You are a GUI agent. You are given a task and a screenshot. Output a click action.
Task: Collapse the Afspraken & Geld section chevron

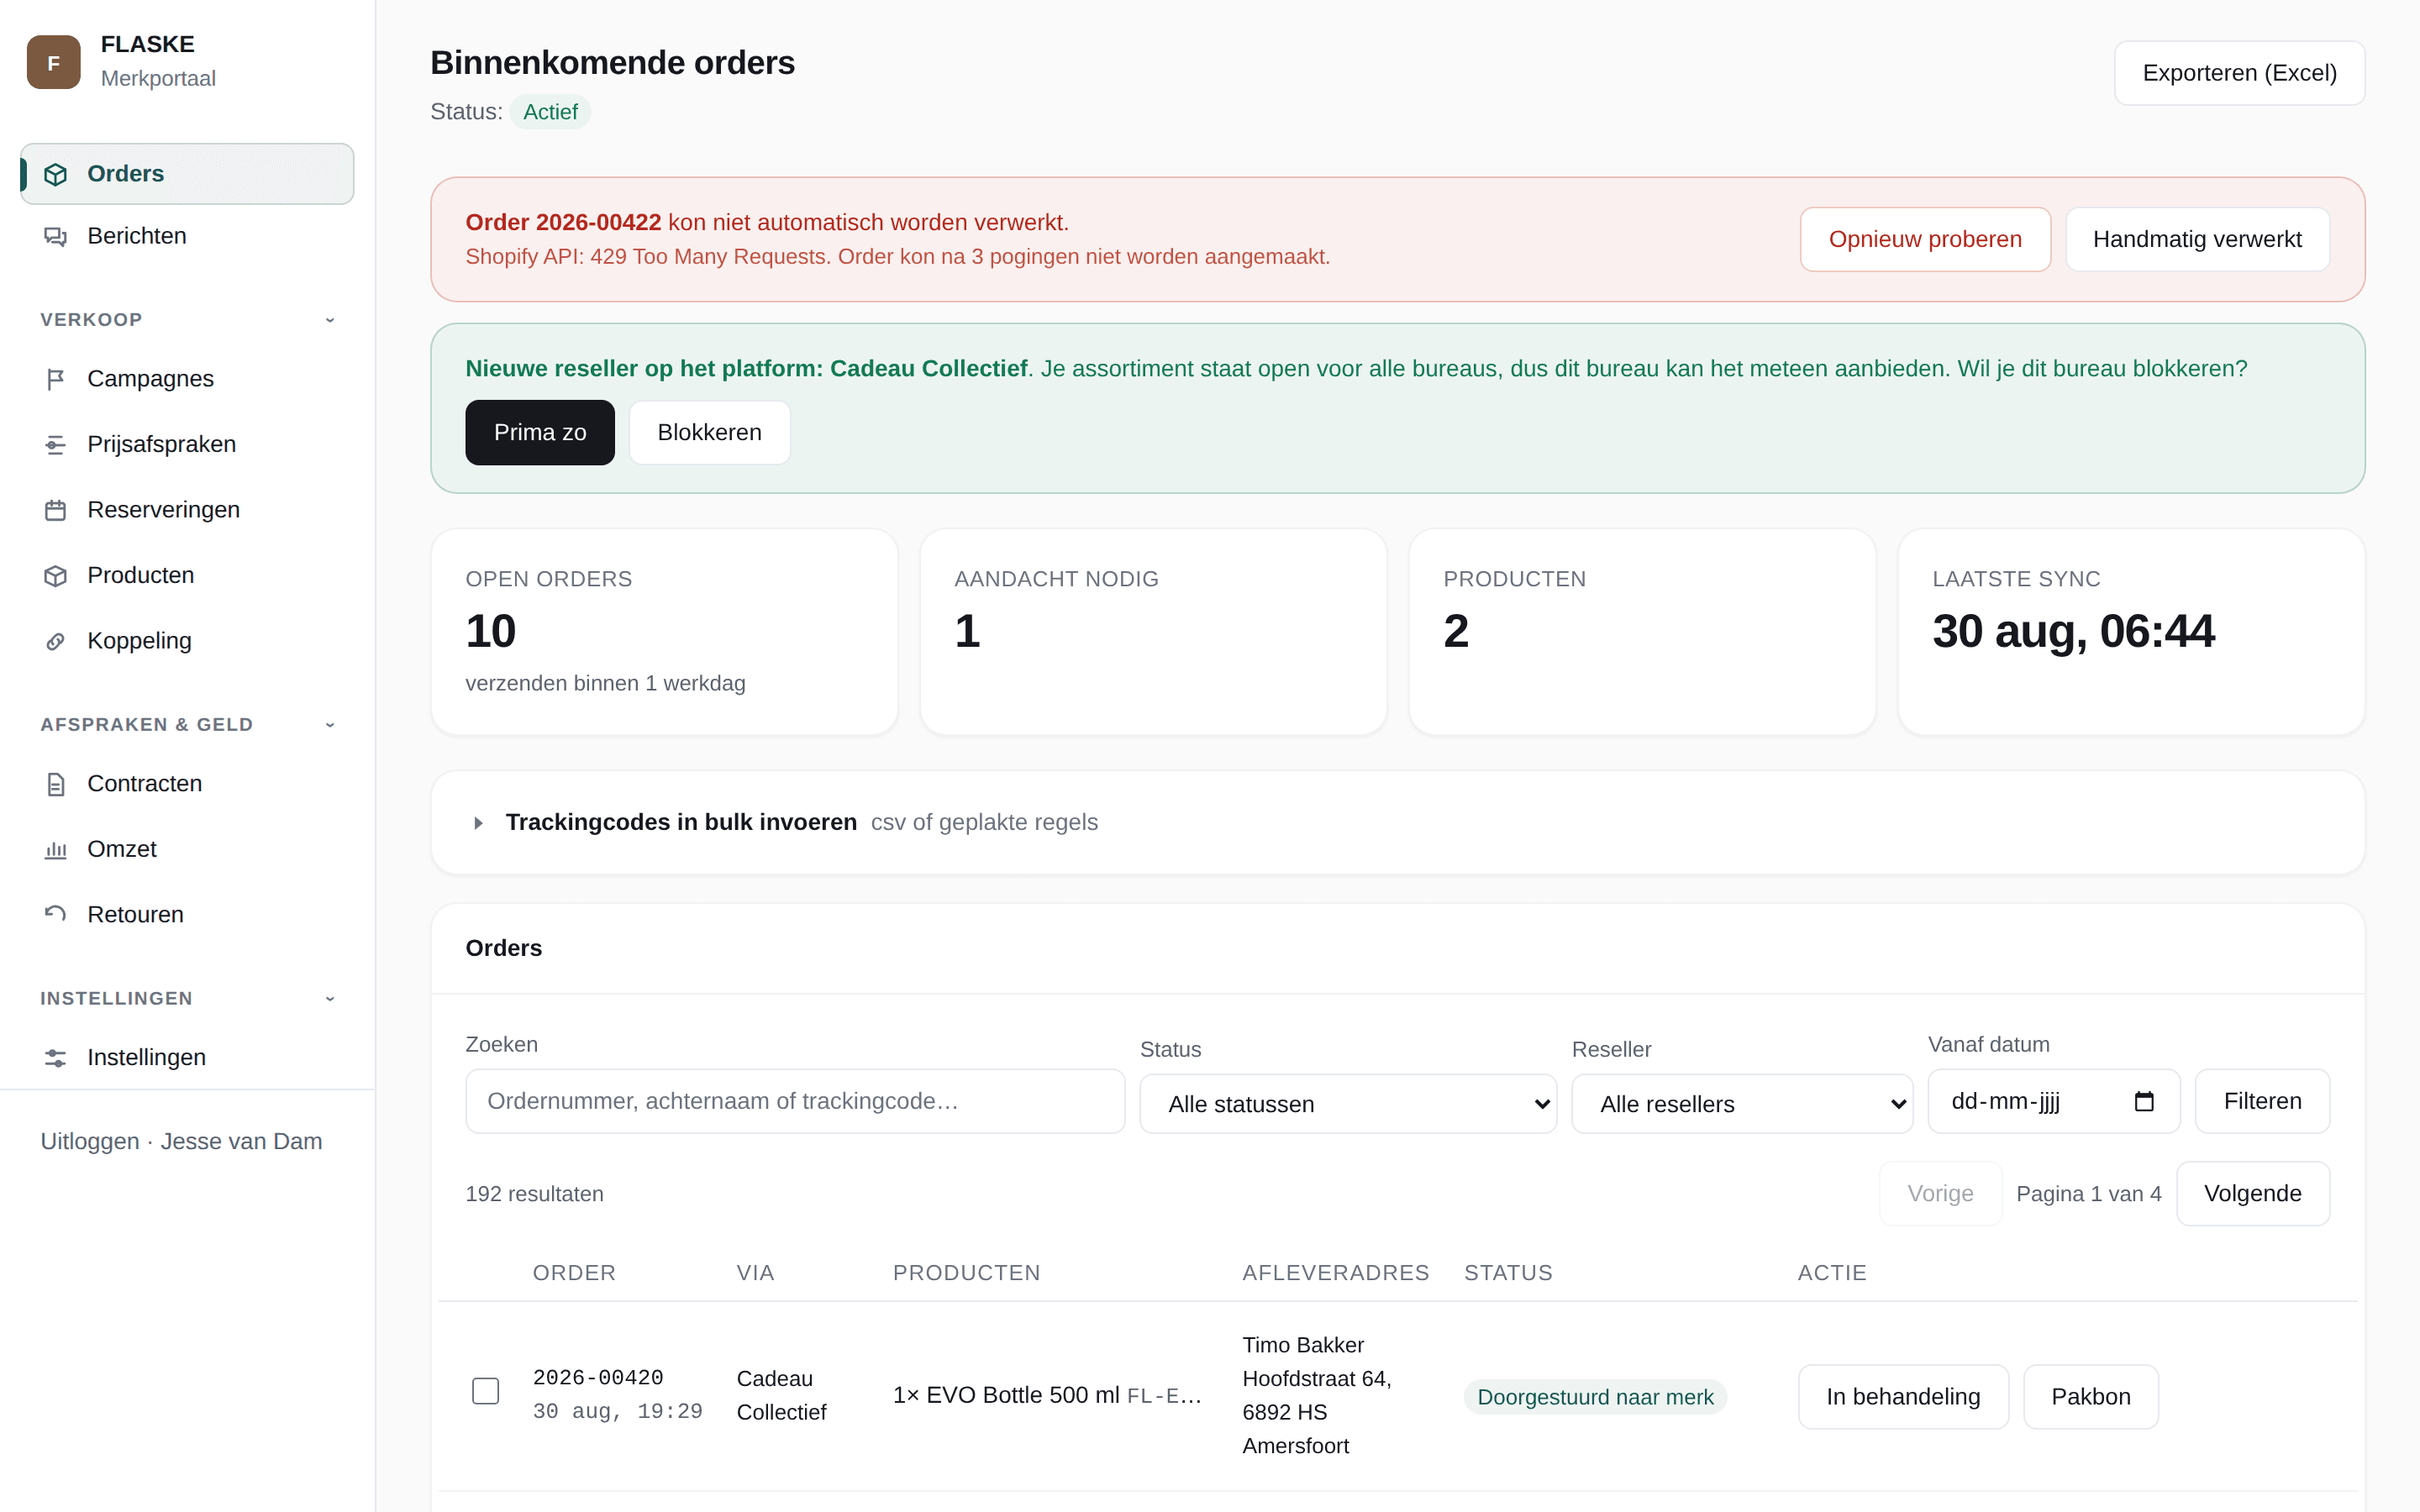(x=330, y=725)
